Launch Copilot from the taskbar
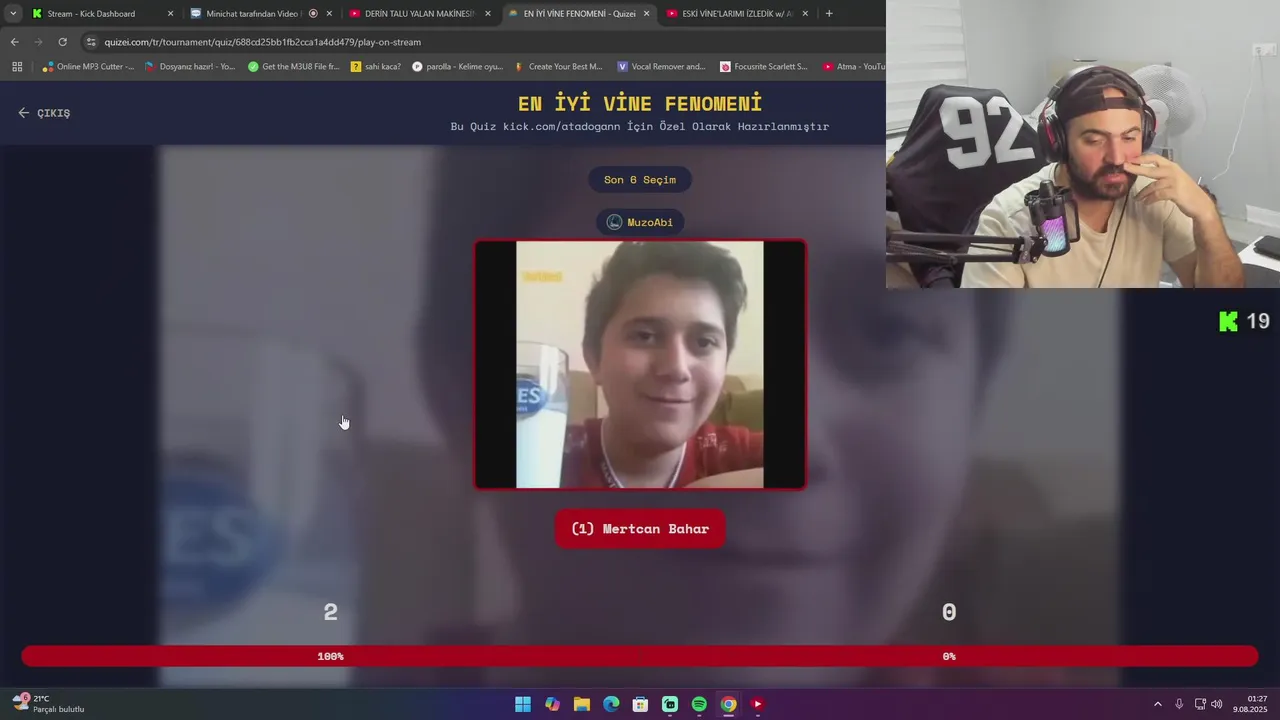This screenshot has height=720, width=1280. click(x=552, y=704)
